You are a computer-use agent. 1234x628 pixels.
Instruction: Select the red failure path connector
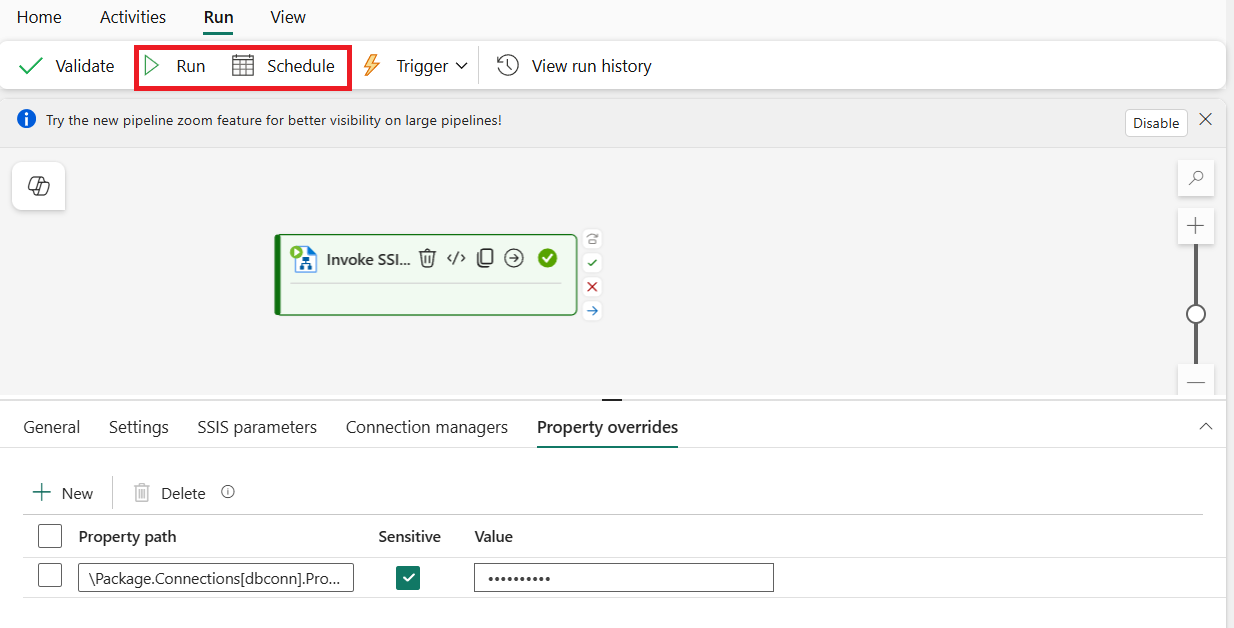pos(592,287)
